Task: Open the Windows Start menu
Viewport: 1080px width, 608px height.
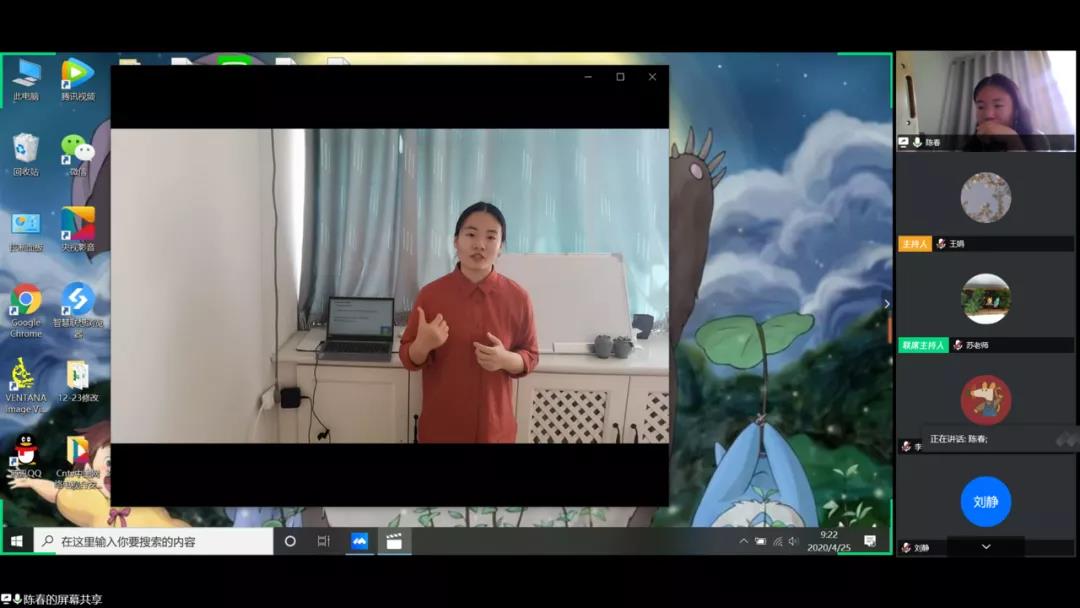Action: click(x=16, y=541)
